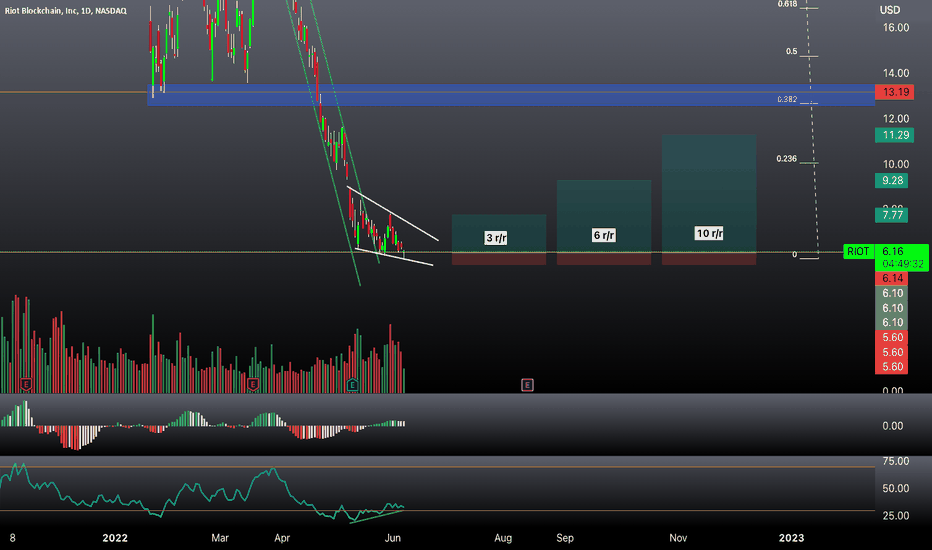Click the 14.00 price axis value
Screen dimensions: 932x550
(x=896, y=73)
